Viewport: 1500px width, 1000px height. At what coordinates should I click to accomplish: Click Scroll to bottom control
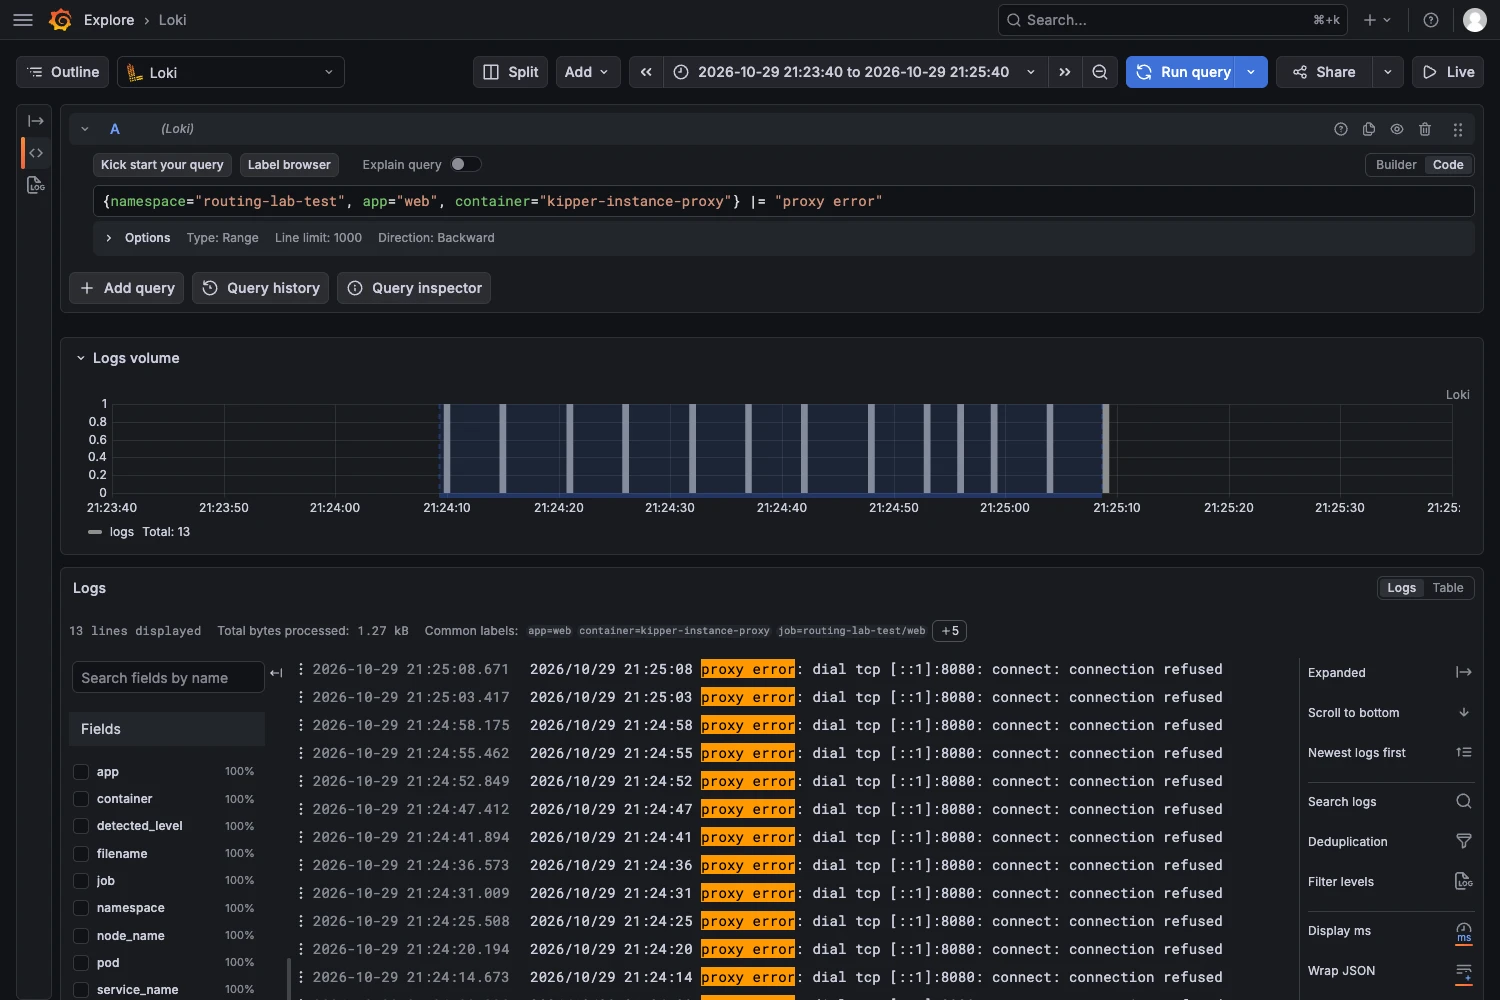(x=1390, y=713)
